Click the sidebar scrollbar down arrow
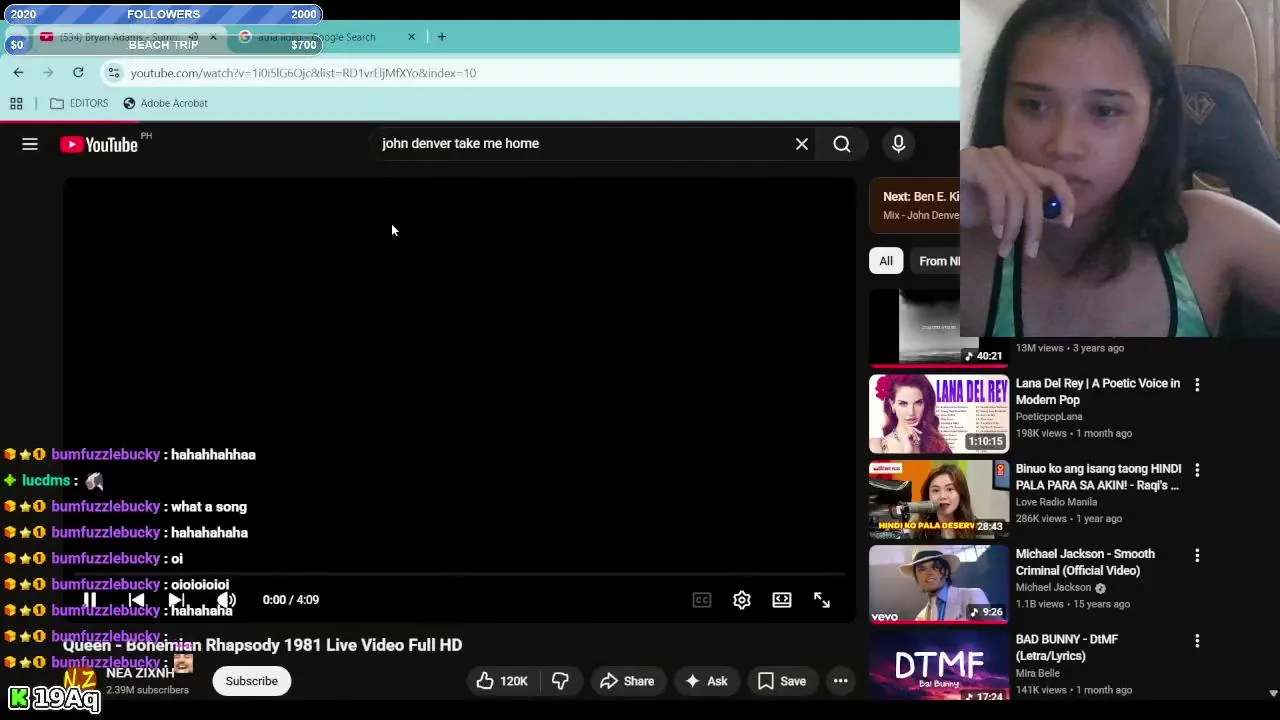 pos(1273,692)
